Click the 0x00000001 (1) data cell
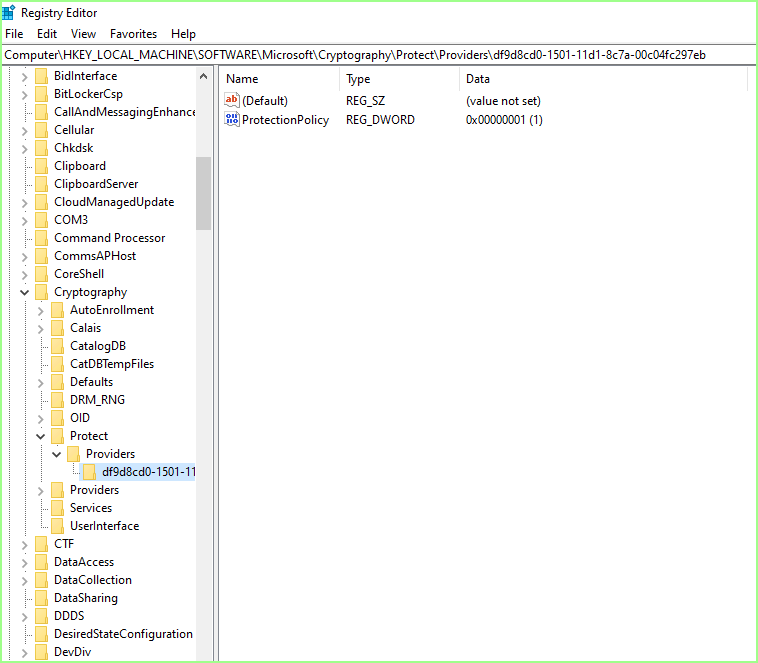 [x=504, y=120]
